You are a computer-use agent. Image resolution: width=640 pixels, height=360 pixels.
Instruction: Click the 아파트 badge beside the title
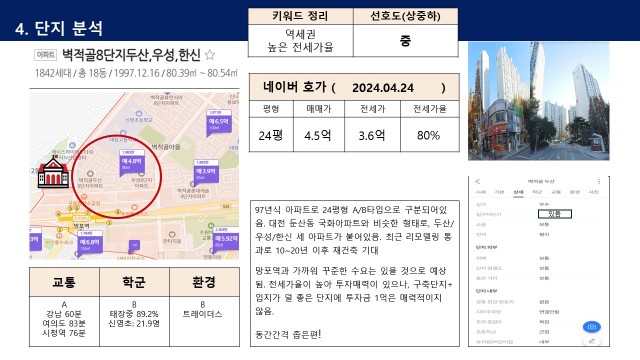pos(45,55)
